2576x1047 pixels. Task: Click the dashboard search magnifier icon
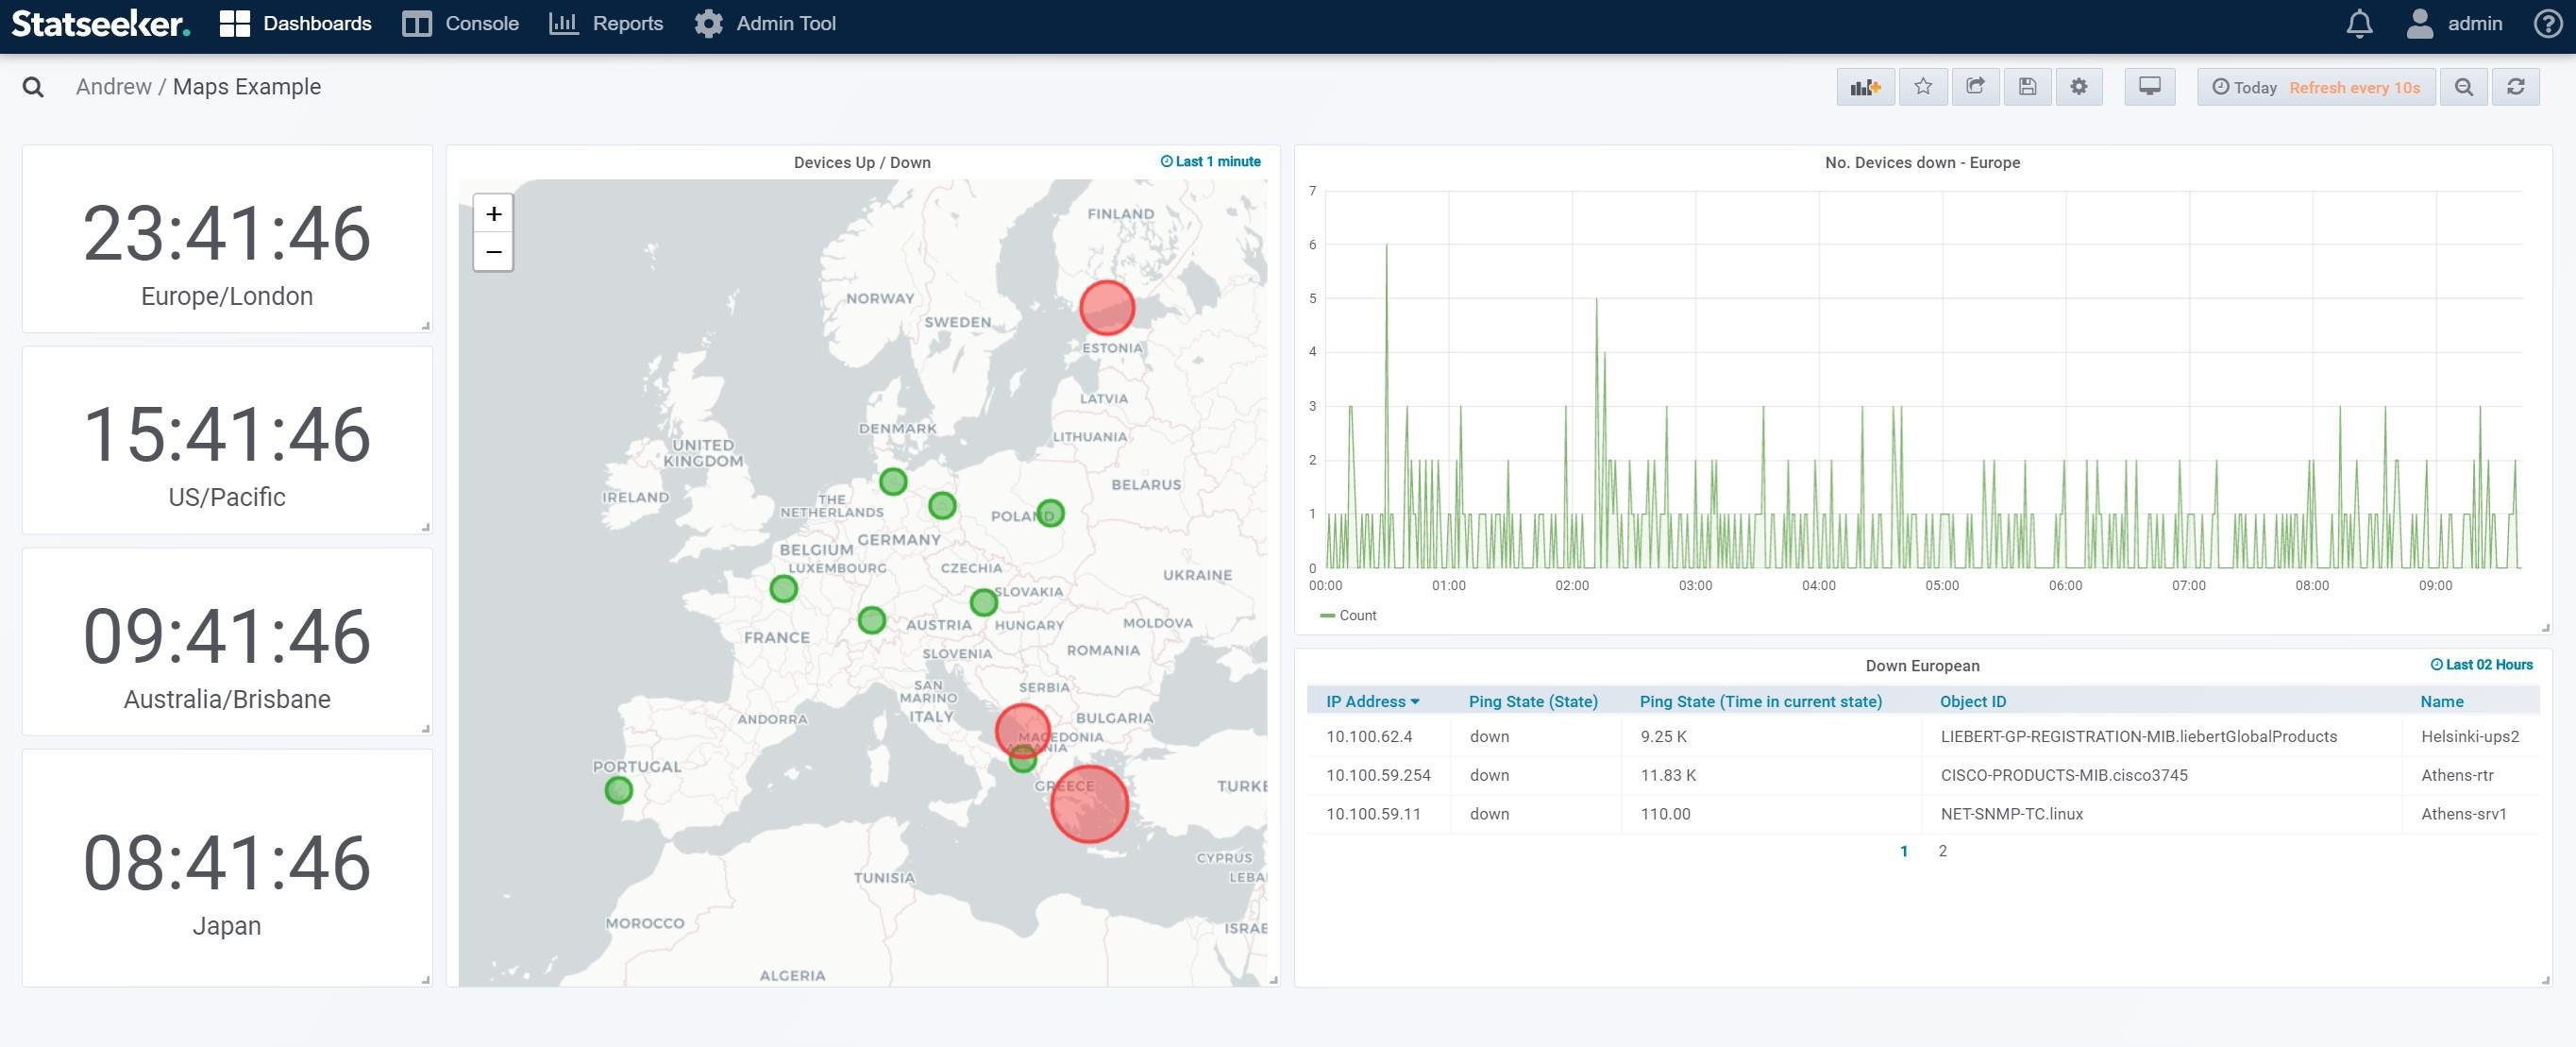(33, 87)
